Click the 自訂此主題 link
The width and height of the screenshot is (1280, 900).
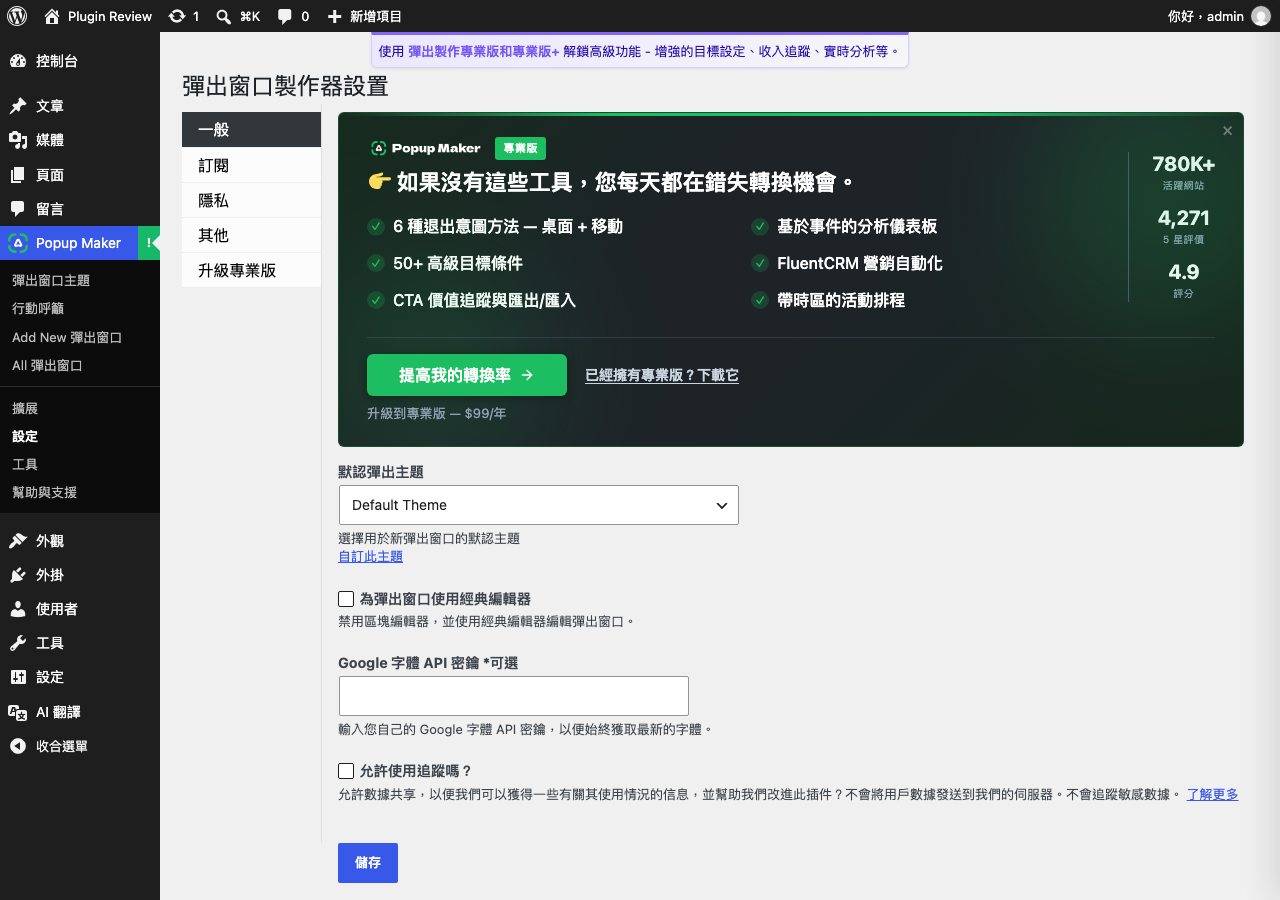click(371, 557)
